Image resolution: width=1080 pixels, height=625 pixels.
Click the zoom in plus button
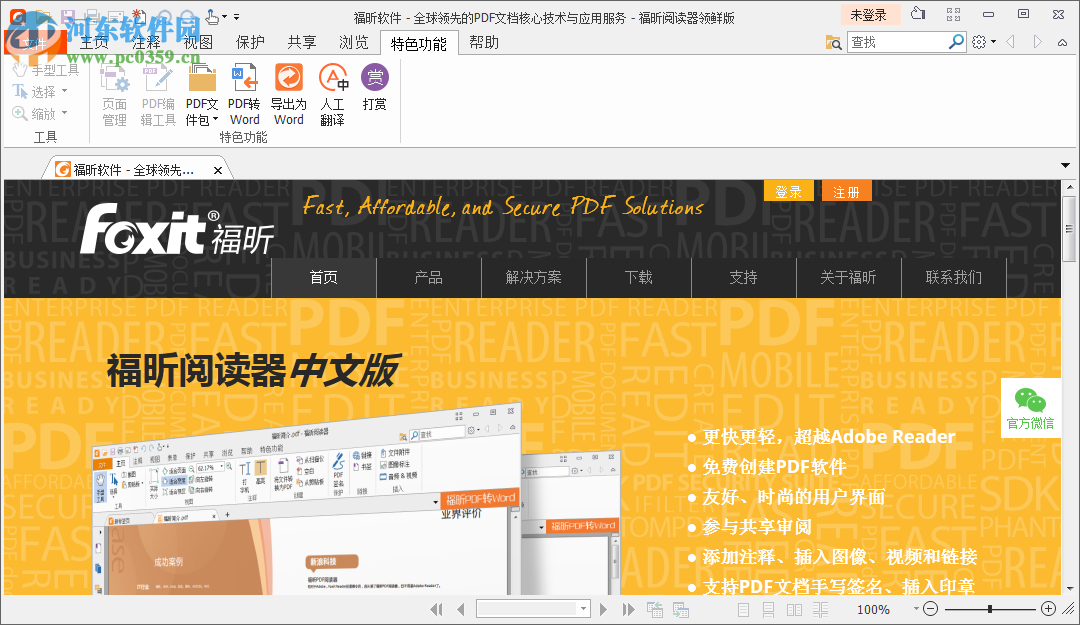coord(1048,608)
